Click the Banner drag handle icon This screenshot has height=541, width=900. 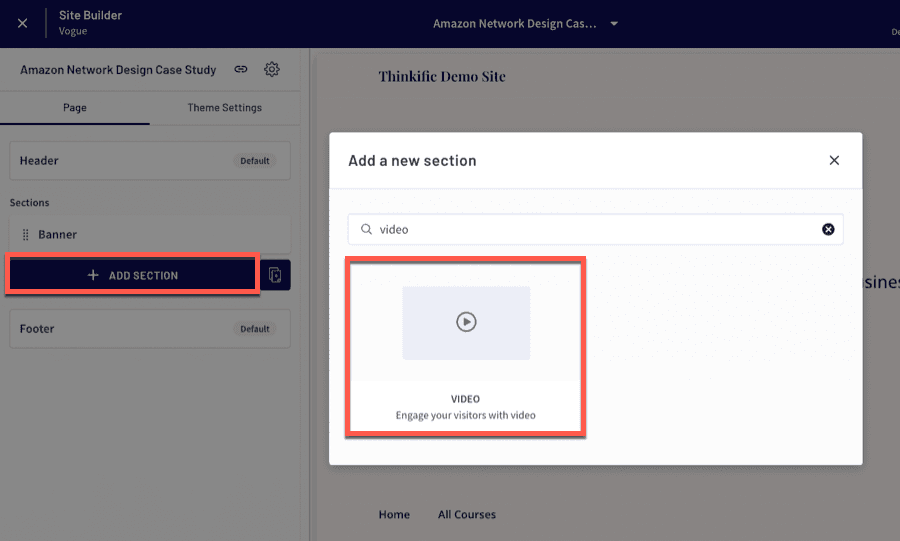coord(25,235)
